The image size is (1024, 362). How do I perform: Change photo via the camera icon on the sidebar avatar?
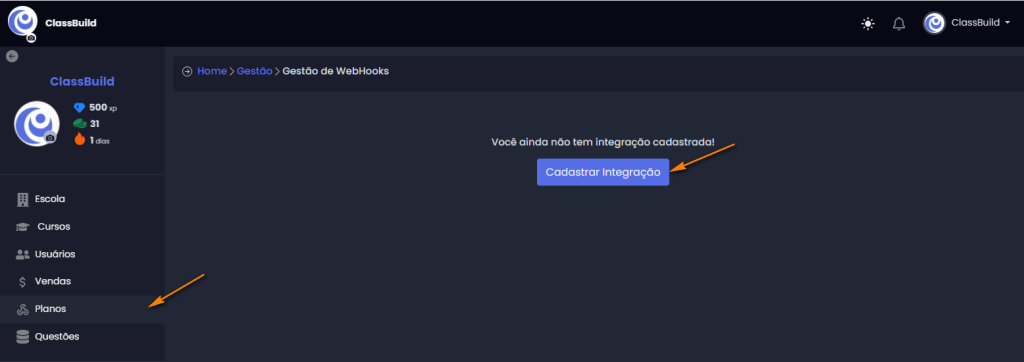(50, 137)
